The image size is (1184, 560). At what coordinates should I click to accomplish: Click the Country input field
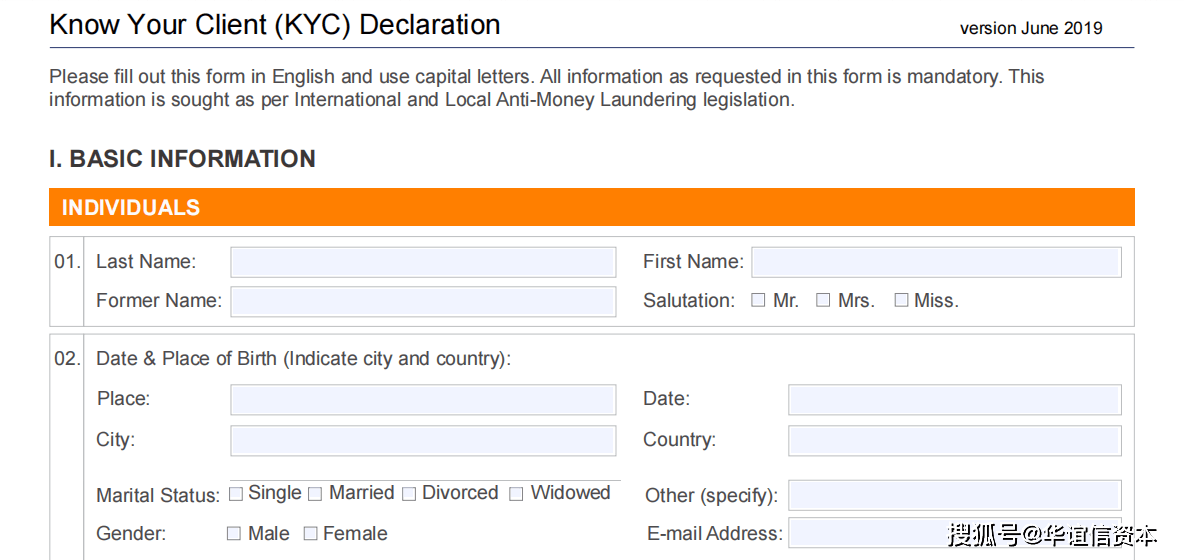954,440
